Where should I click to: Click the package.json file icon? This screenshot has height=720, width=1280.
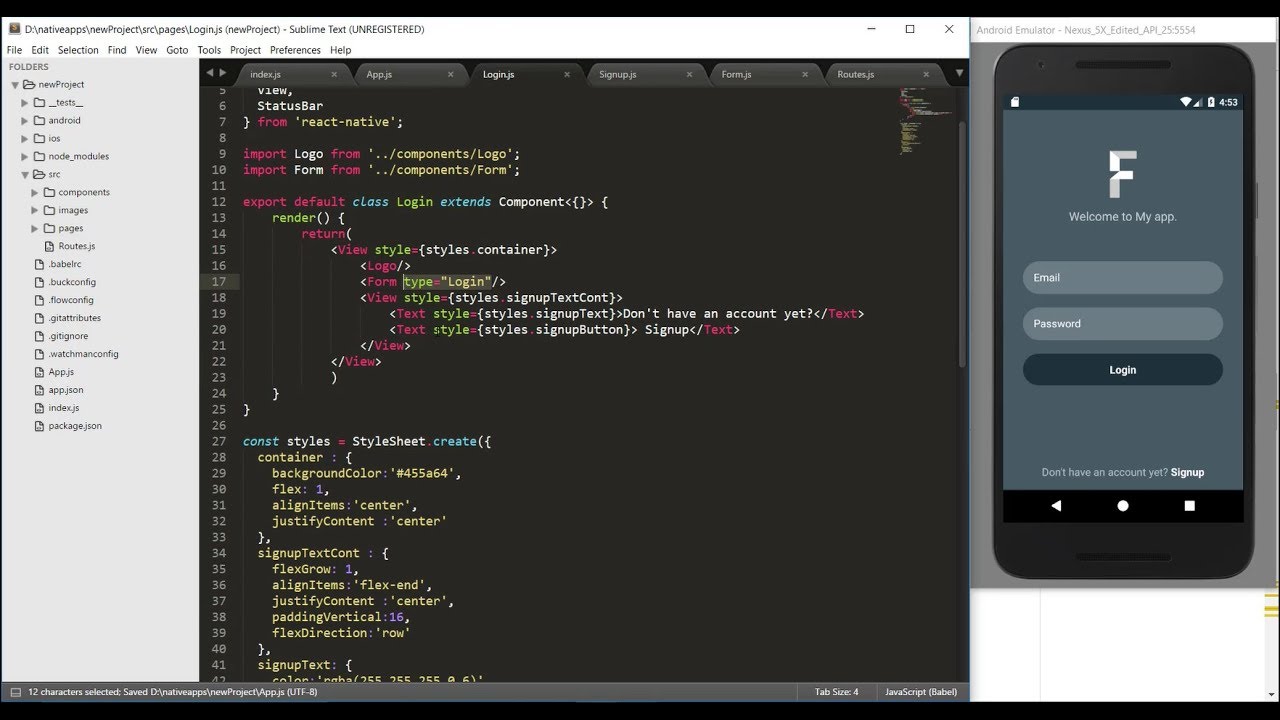coord(40,426)
